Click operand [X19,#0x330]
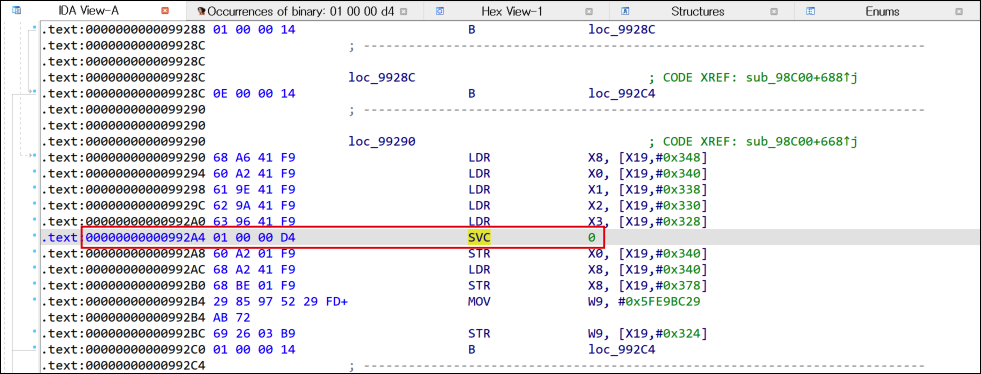 (663, 205)
